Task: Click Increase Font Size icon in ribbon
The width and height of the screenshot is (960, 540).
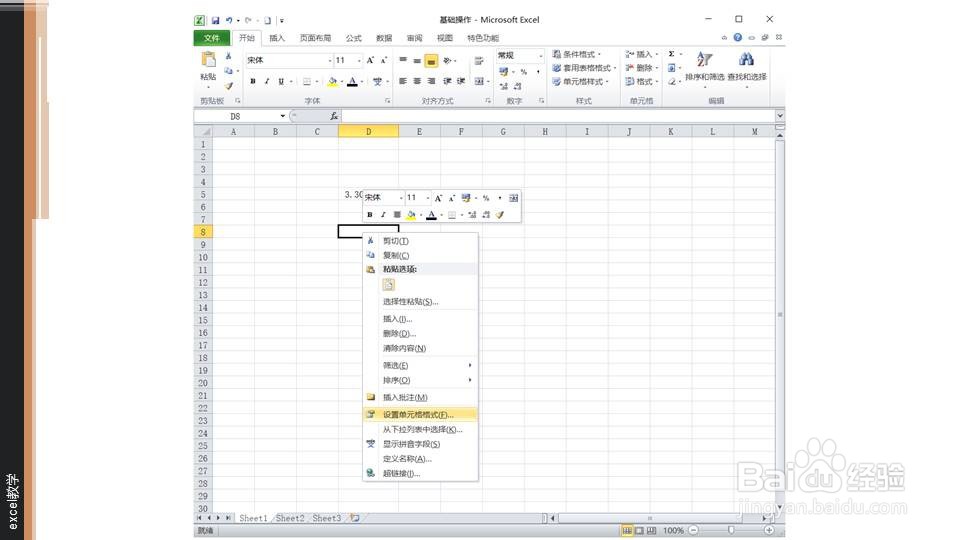Action: tap(370, 60)
